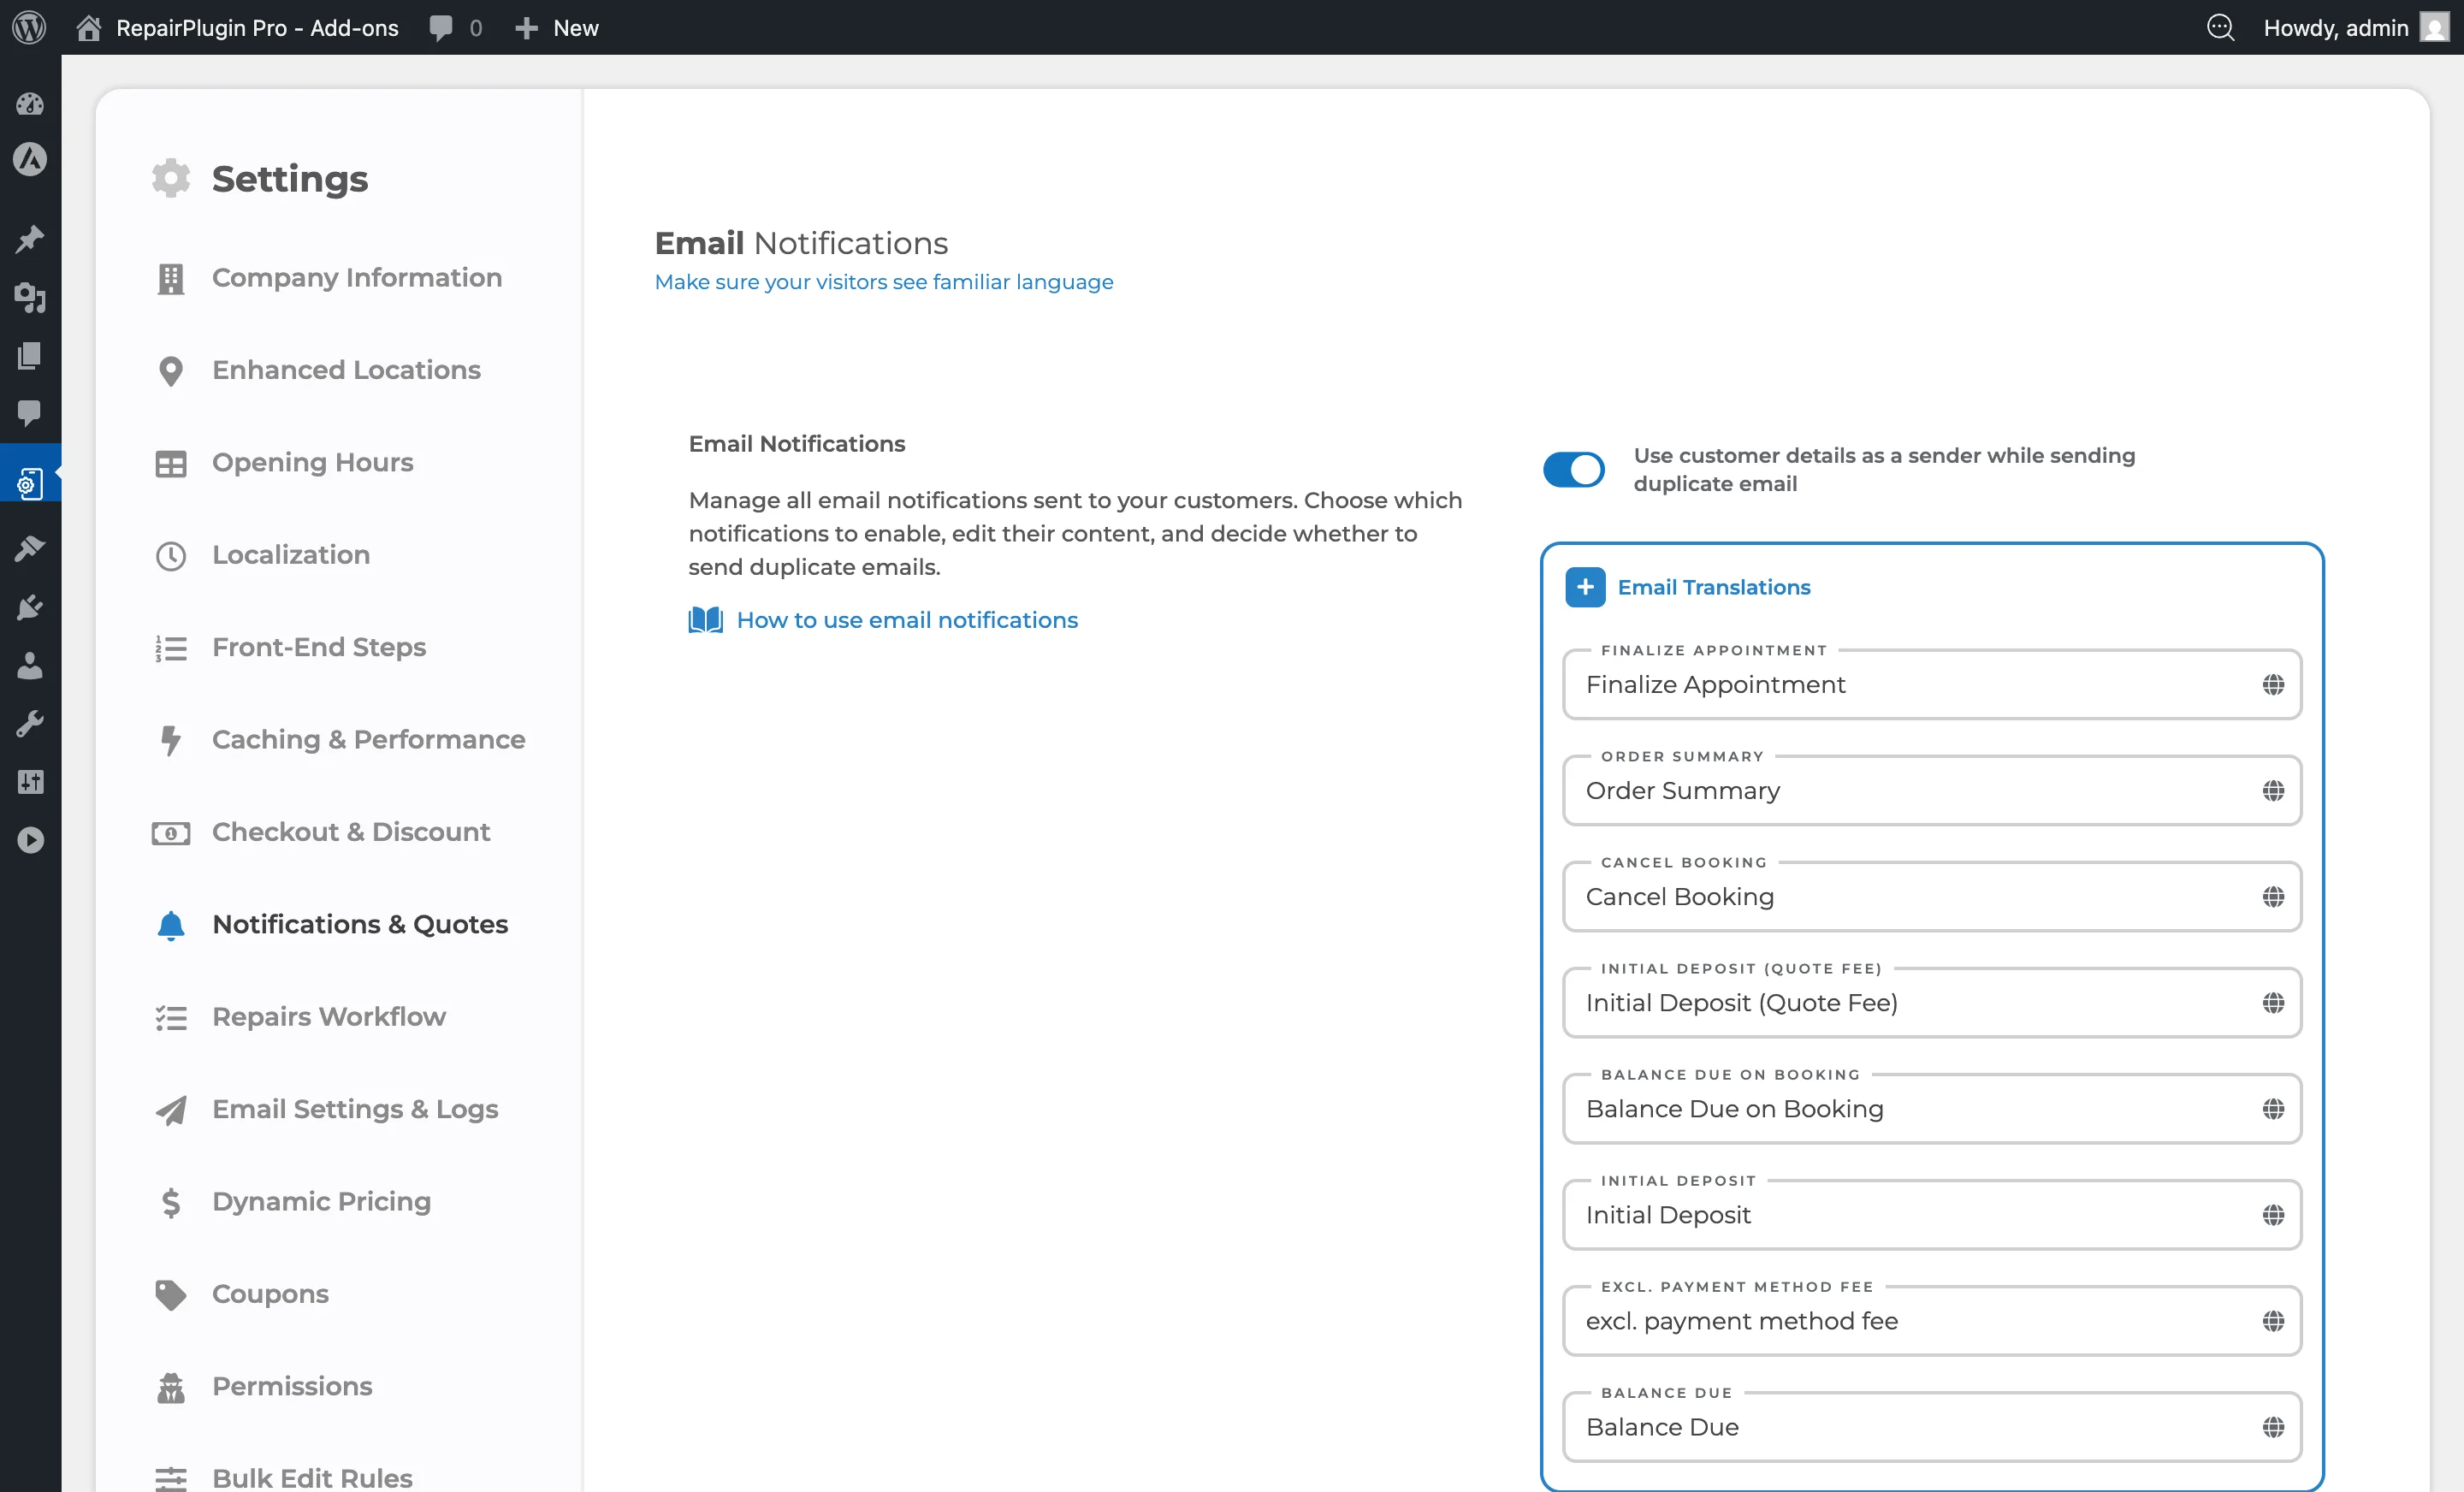Go to Repairs Workflow settings section

click(329, 1016)
